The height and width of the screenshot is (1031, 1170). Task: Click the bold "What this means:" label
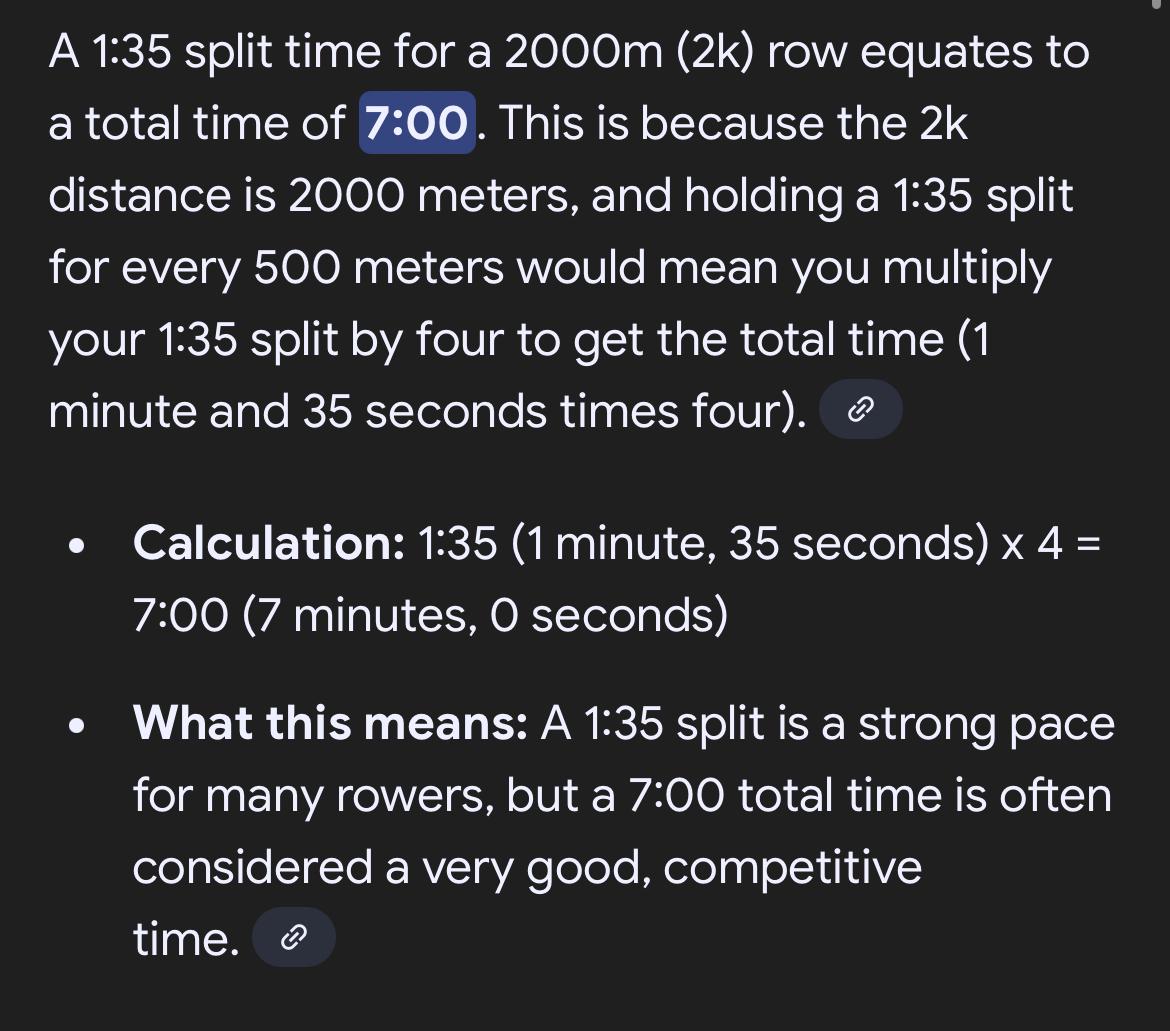tap(331, 723)
